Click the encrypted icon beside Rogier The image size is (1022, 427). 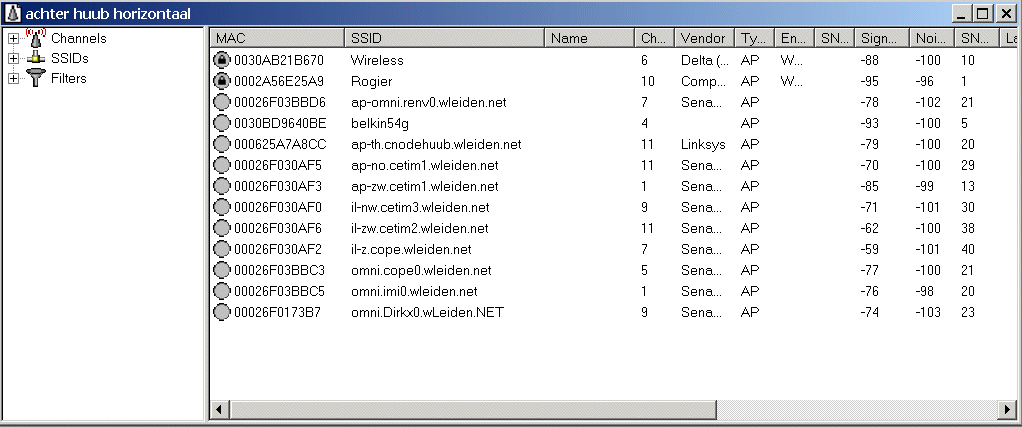(222, 81)
